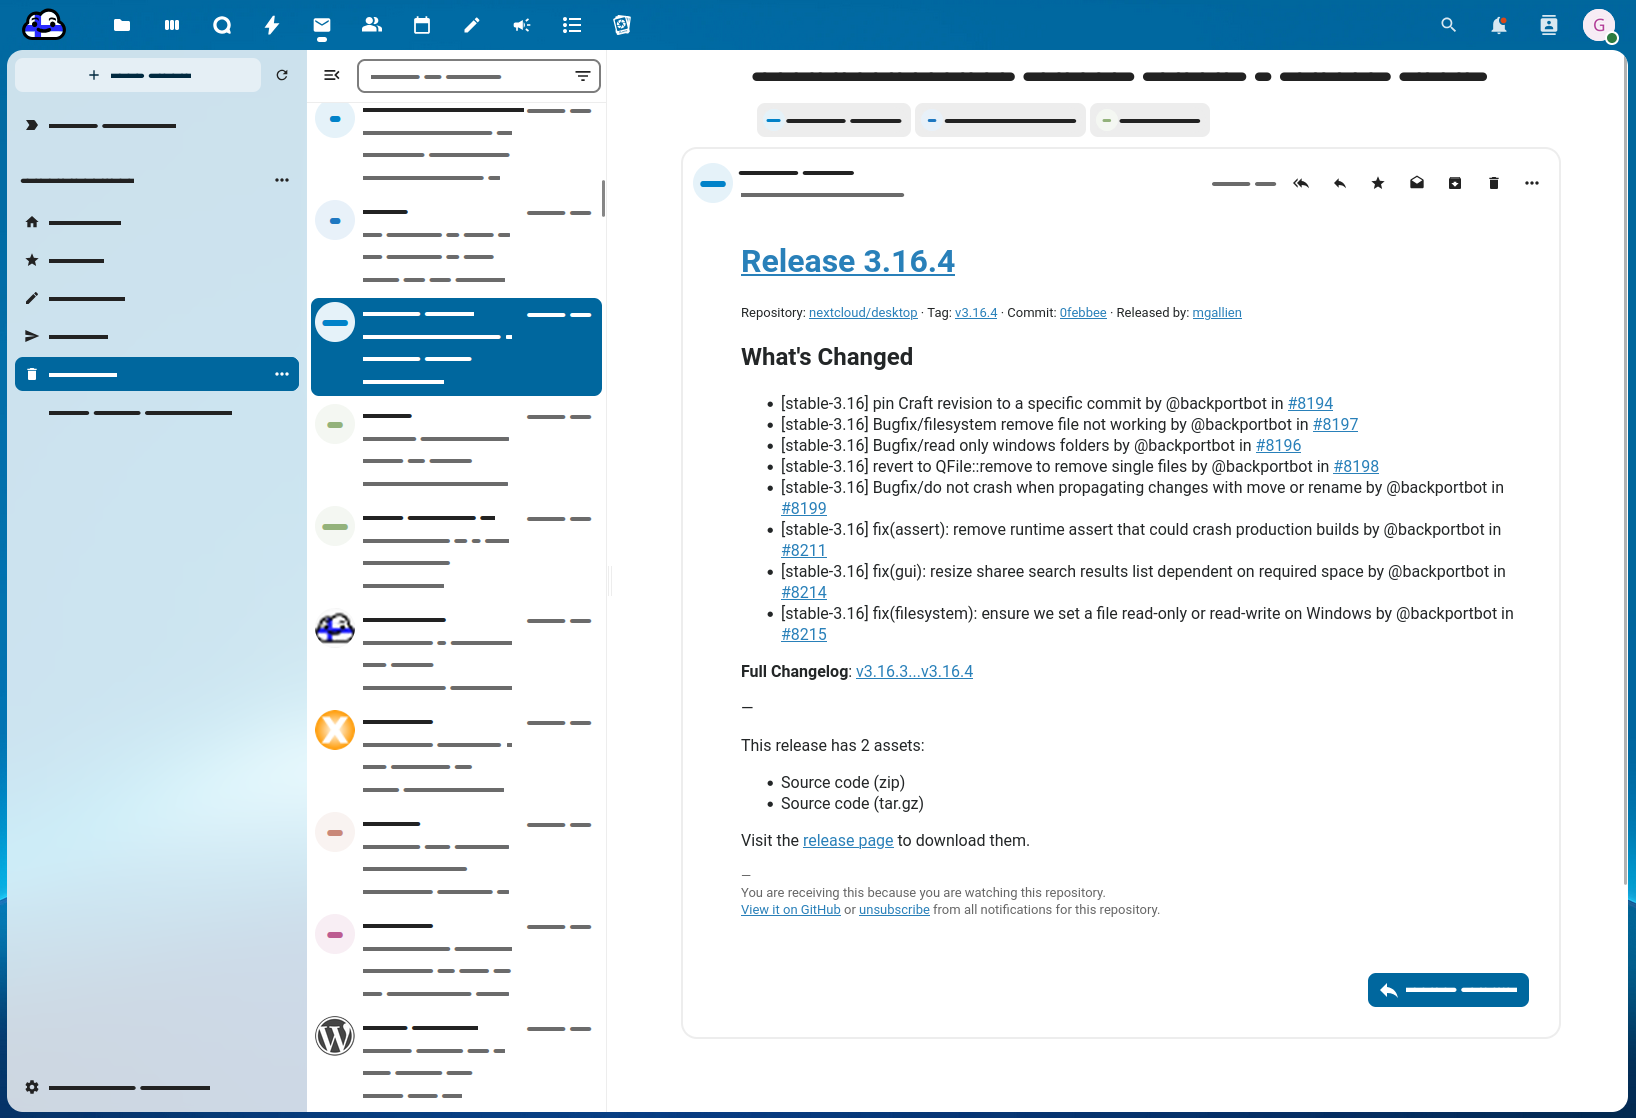Viewport: 1636px width, 1118px height.
Task: Click the reply all icon in message header
Action: pyautogui.click(x=1301, y=183)
